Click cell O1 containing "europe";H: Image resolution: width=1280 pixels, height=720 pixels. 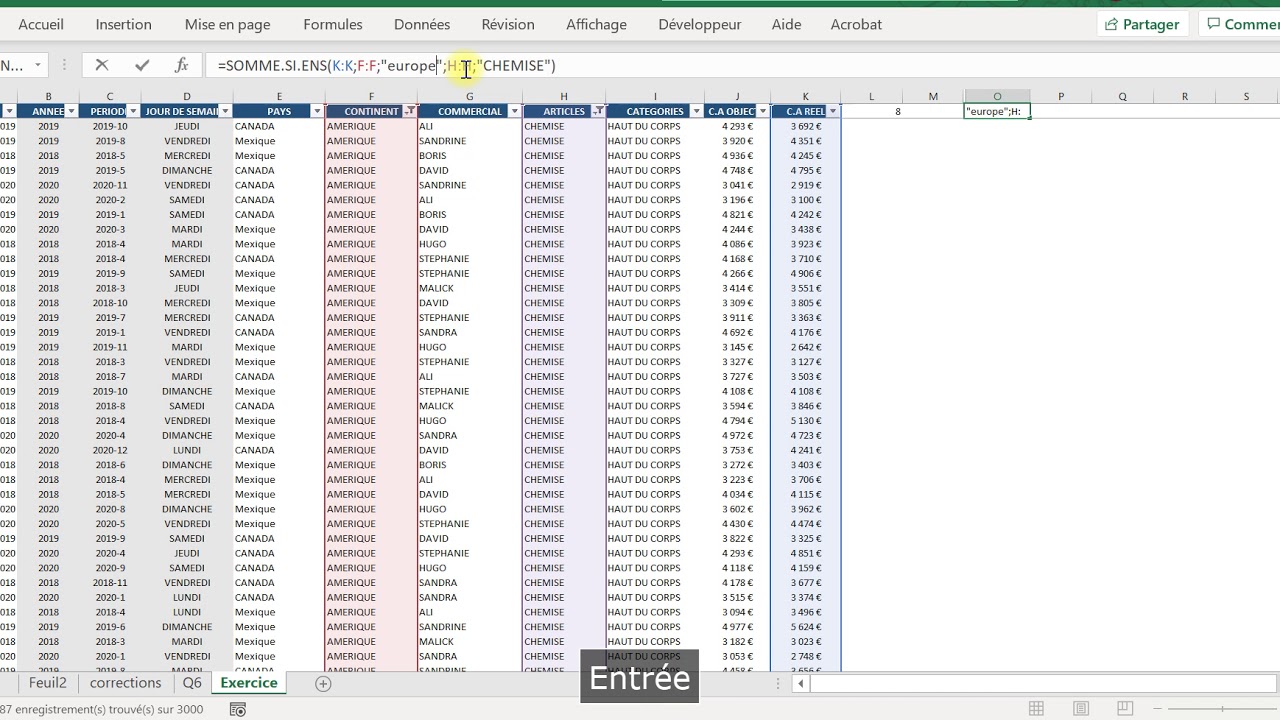(x=997, y=111)
